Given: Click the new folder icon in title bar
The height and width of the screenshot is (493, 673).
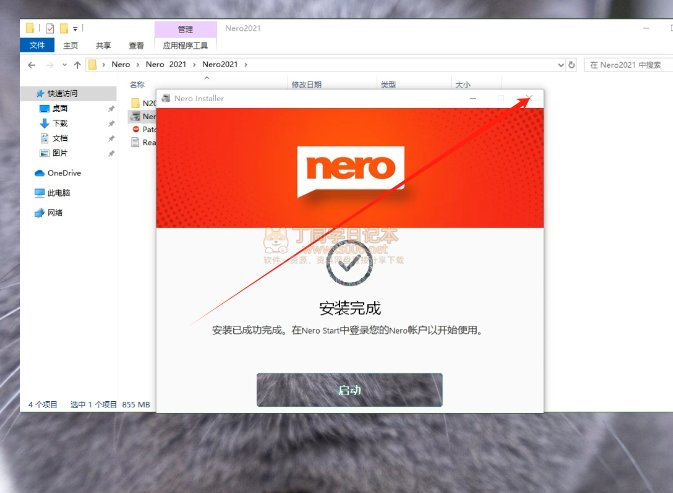Looking at the screenshot, I should pyautogui.click(x=64, y=28).
